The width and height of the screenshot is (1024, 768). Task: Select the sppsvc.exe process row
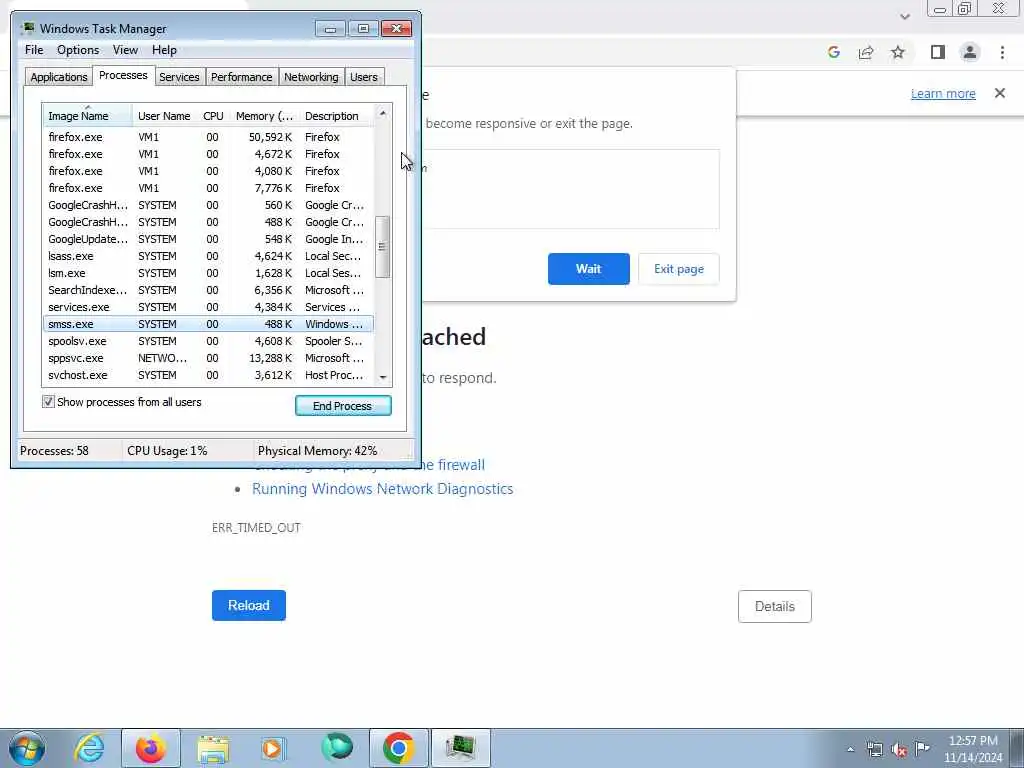208,358
